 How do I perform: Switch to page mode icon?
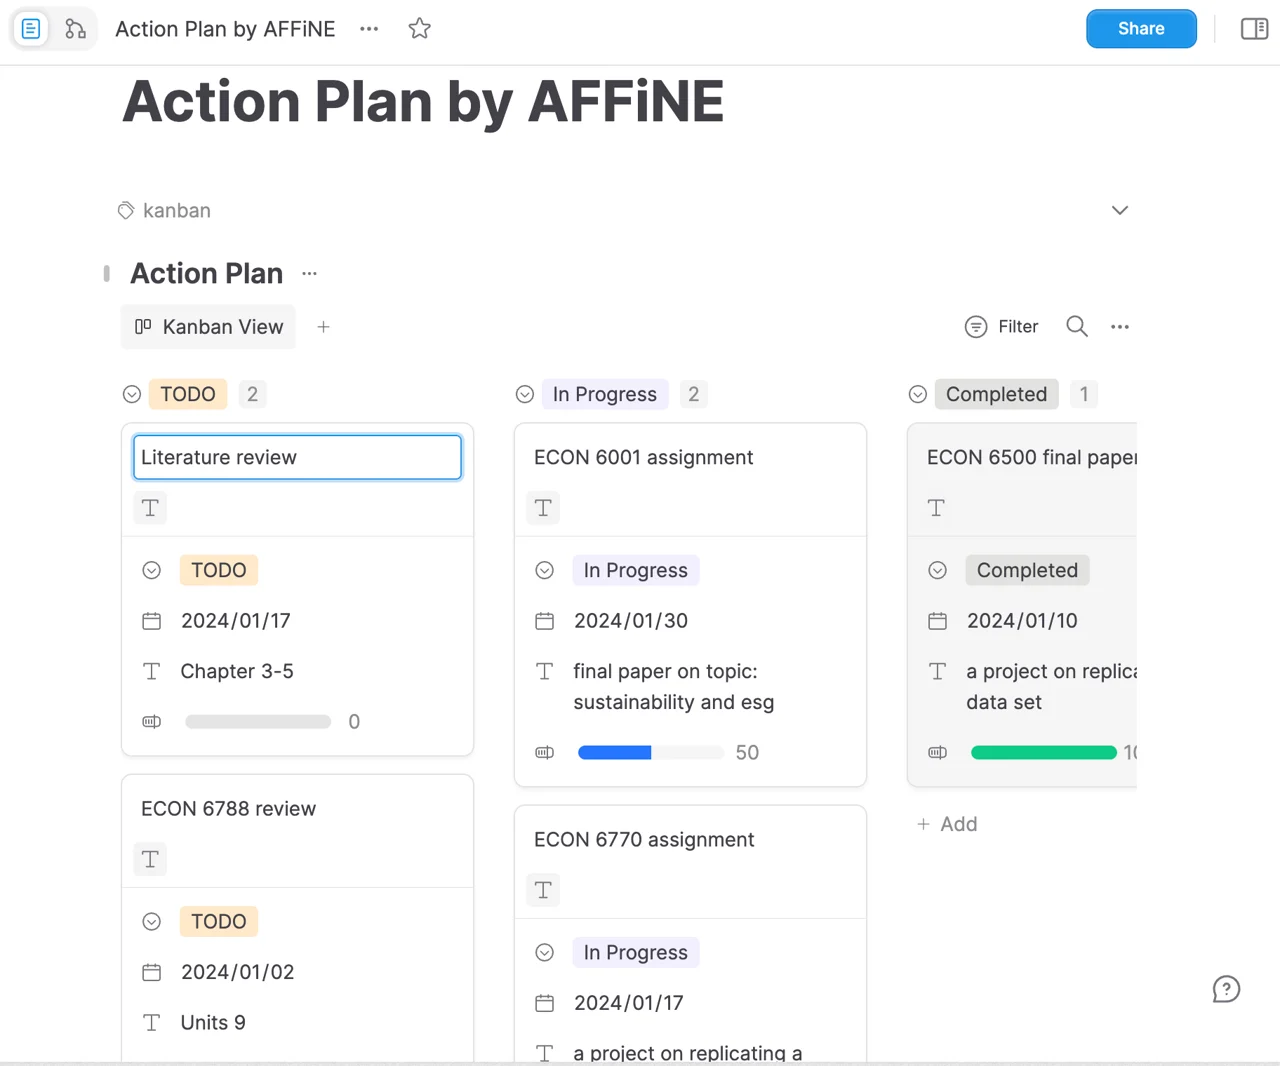click(x=31, y=29)
